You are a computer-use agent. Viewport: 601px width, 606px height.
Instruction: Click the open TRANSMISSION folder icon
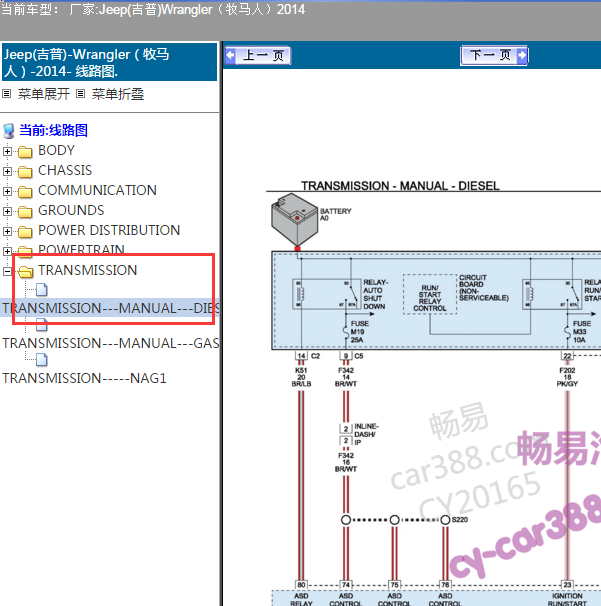pos(26,272)
